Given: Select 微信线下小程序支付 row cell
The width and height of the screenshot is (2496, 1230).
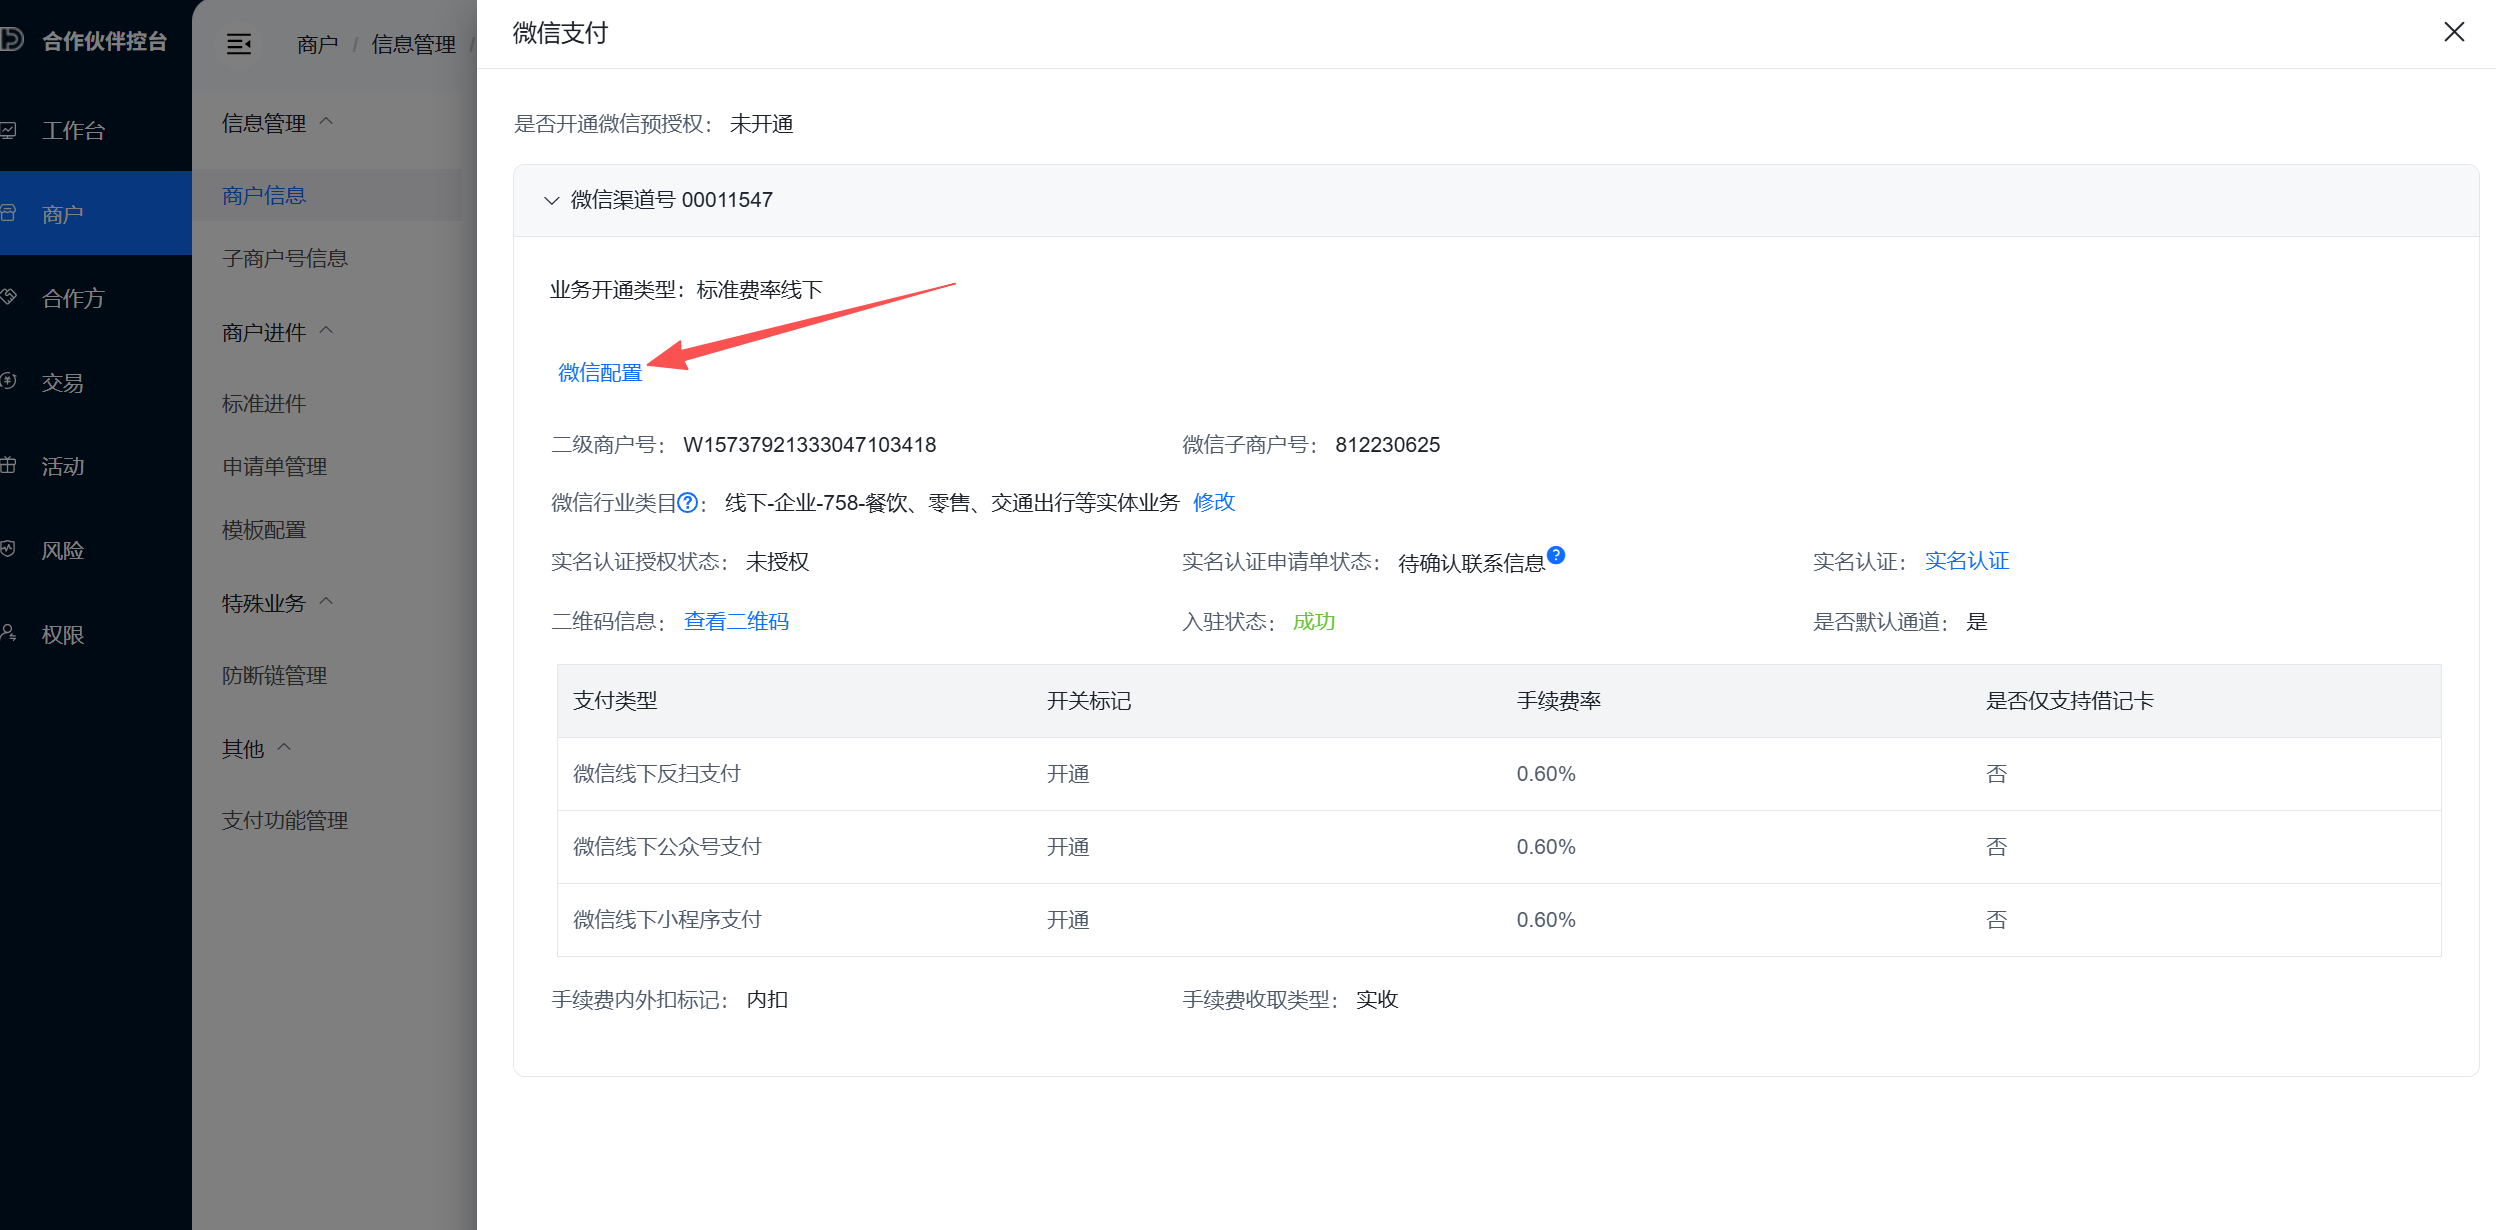Looking at the screenshot, I should click(667, 919).
